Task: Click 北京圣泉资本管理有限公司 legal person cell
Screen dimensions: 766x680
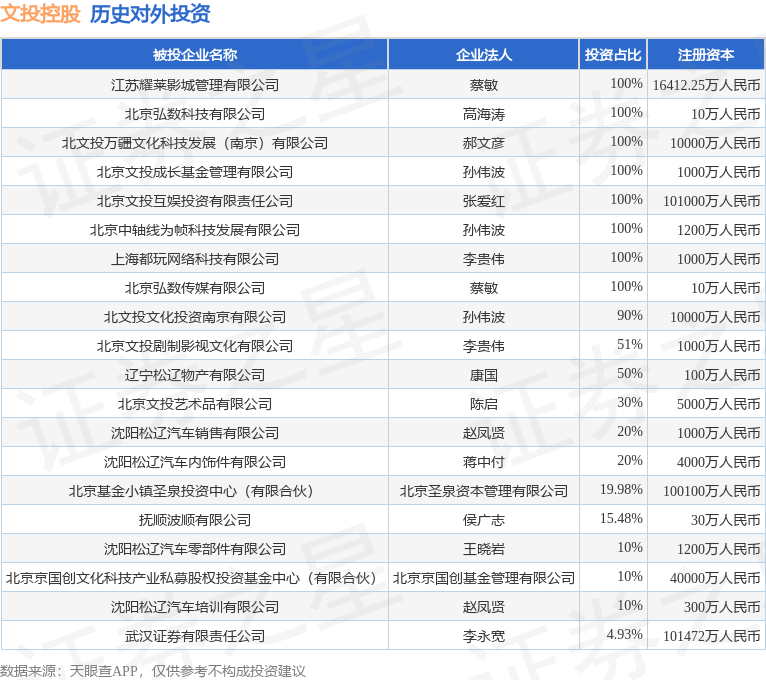Action: pyautogui.click(x=484, y=490)
